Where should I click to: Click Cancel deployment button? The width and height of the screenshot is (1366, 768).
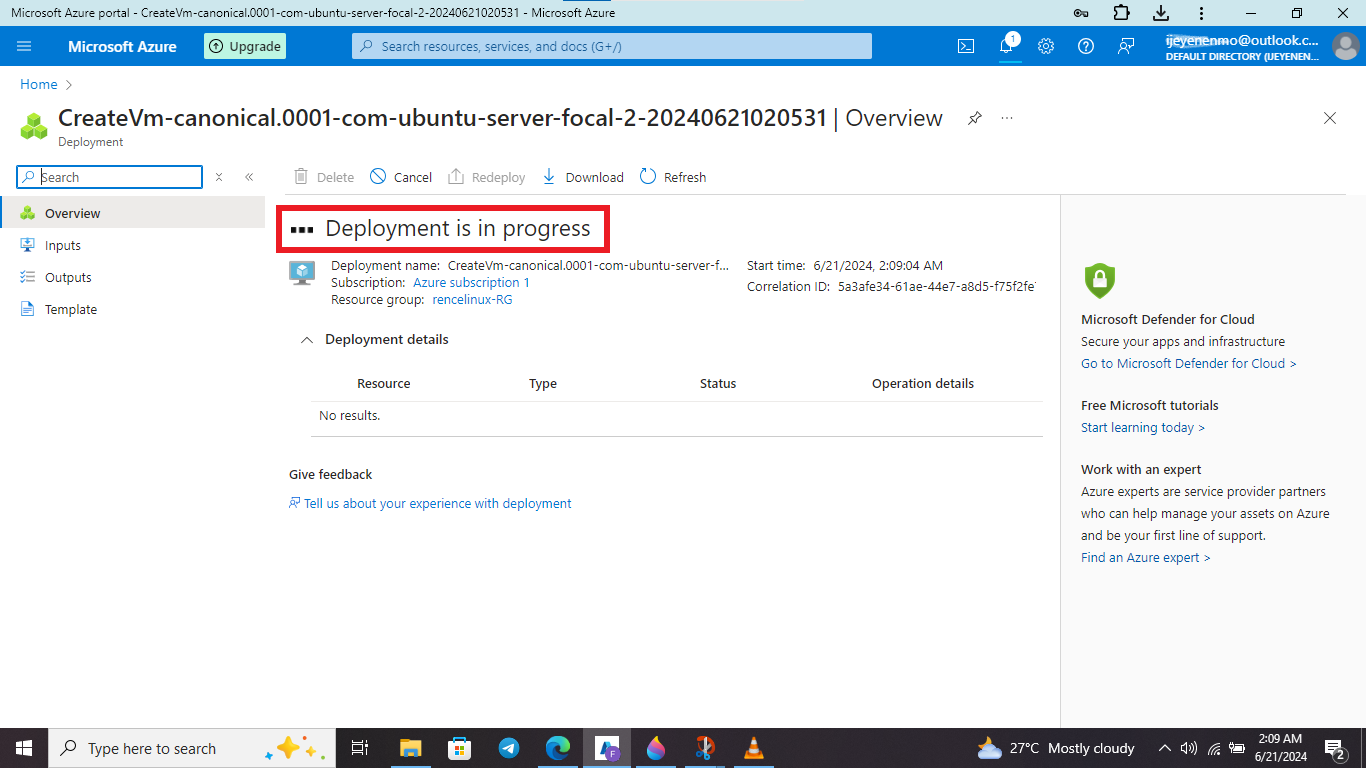tap(401, 177)
